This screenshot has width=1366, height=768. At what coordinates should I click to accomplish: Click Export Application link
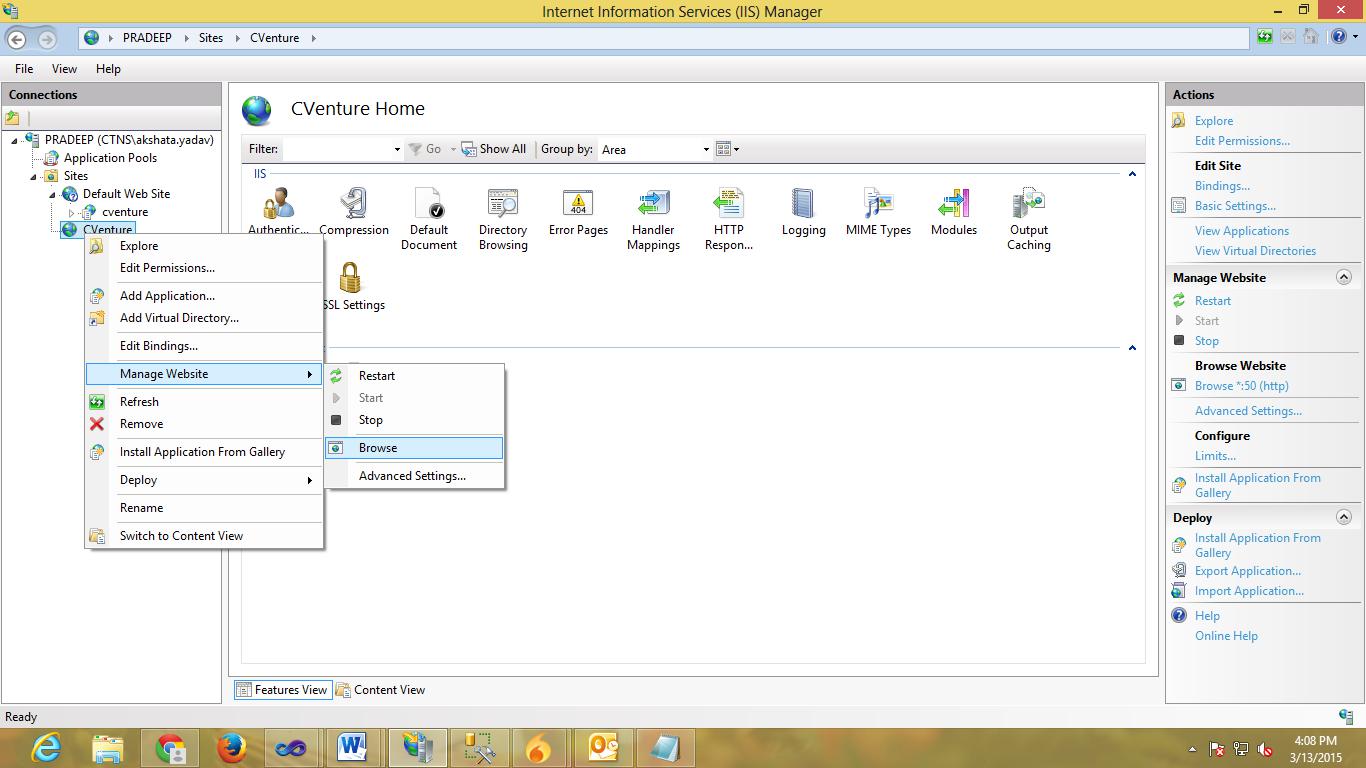[1247, 571]
